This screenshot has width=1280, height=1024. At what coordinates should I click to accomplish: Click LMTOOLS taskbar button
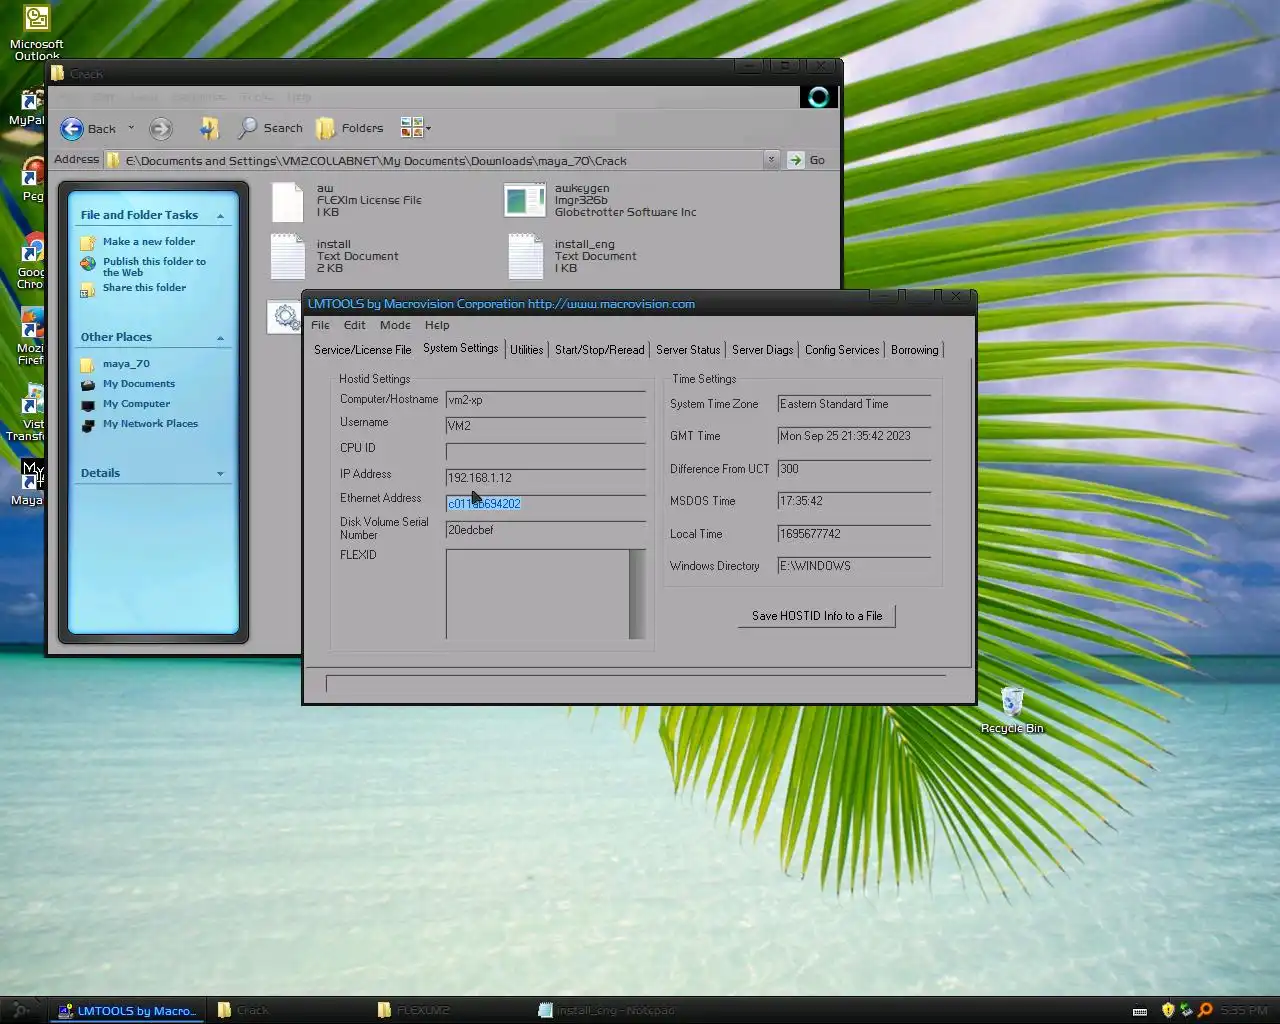[127, 1010]
